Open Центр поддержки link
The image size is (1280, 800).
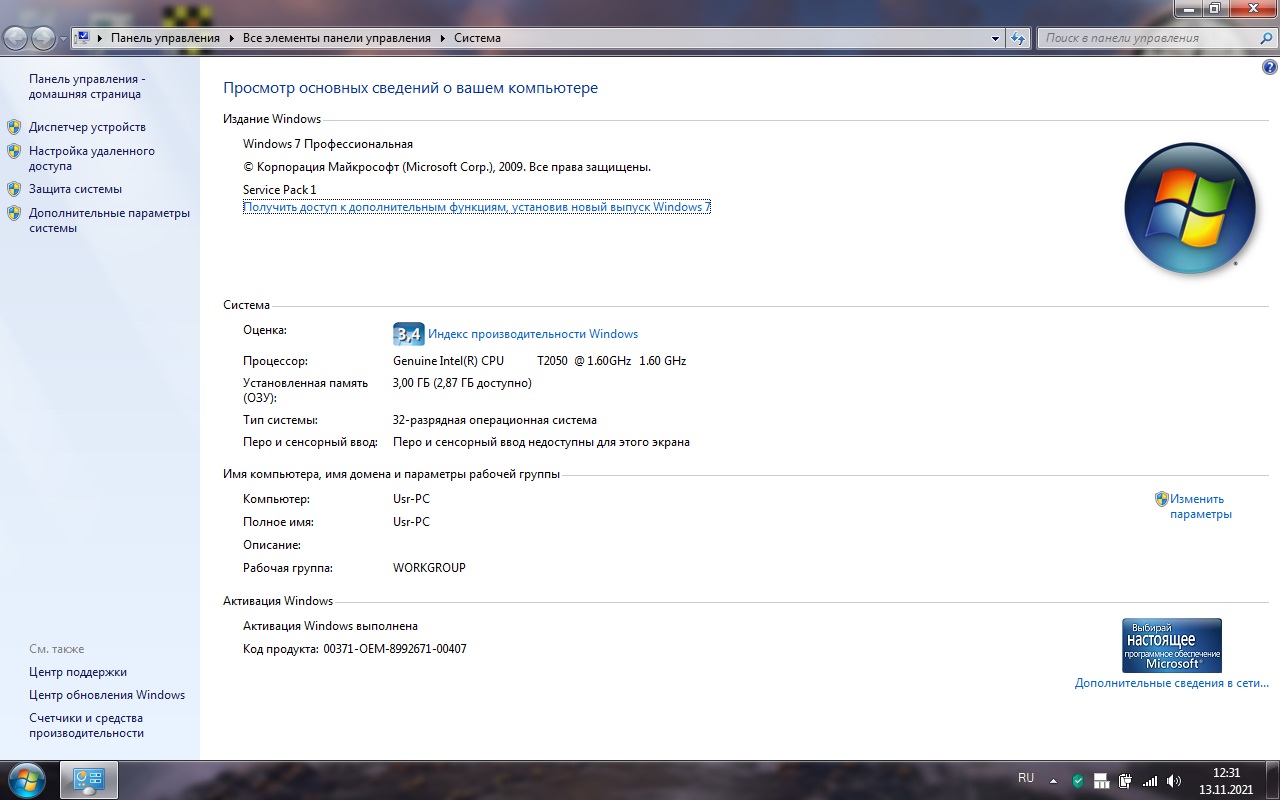pyautogui.click(x=78, y=672)
